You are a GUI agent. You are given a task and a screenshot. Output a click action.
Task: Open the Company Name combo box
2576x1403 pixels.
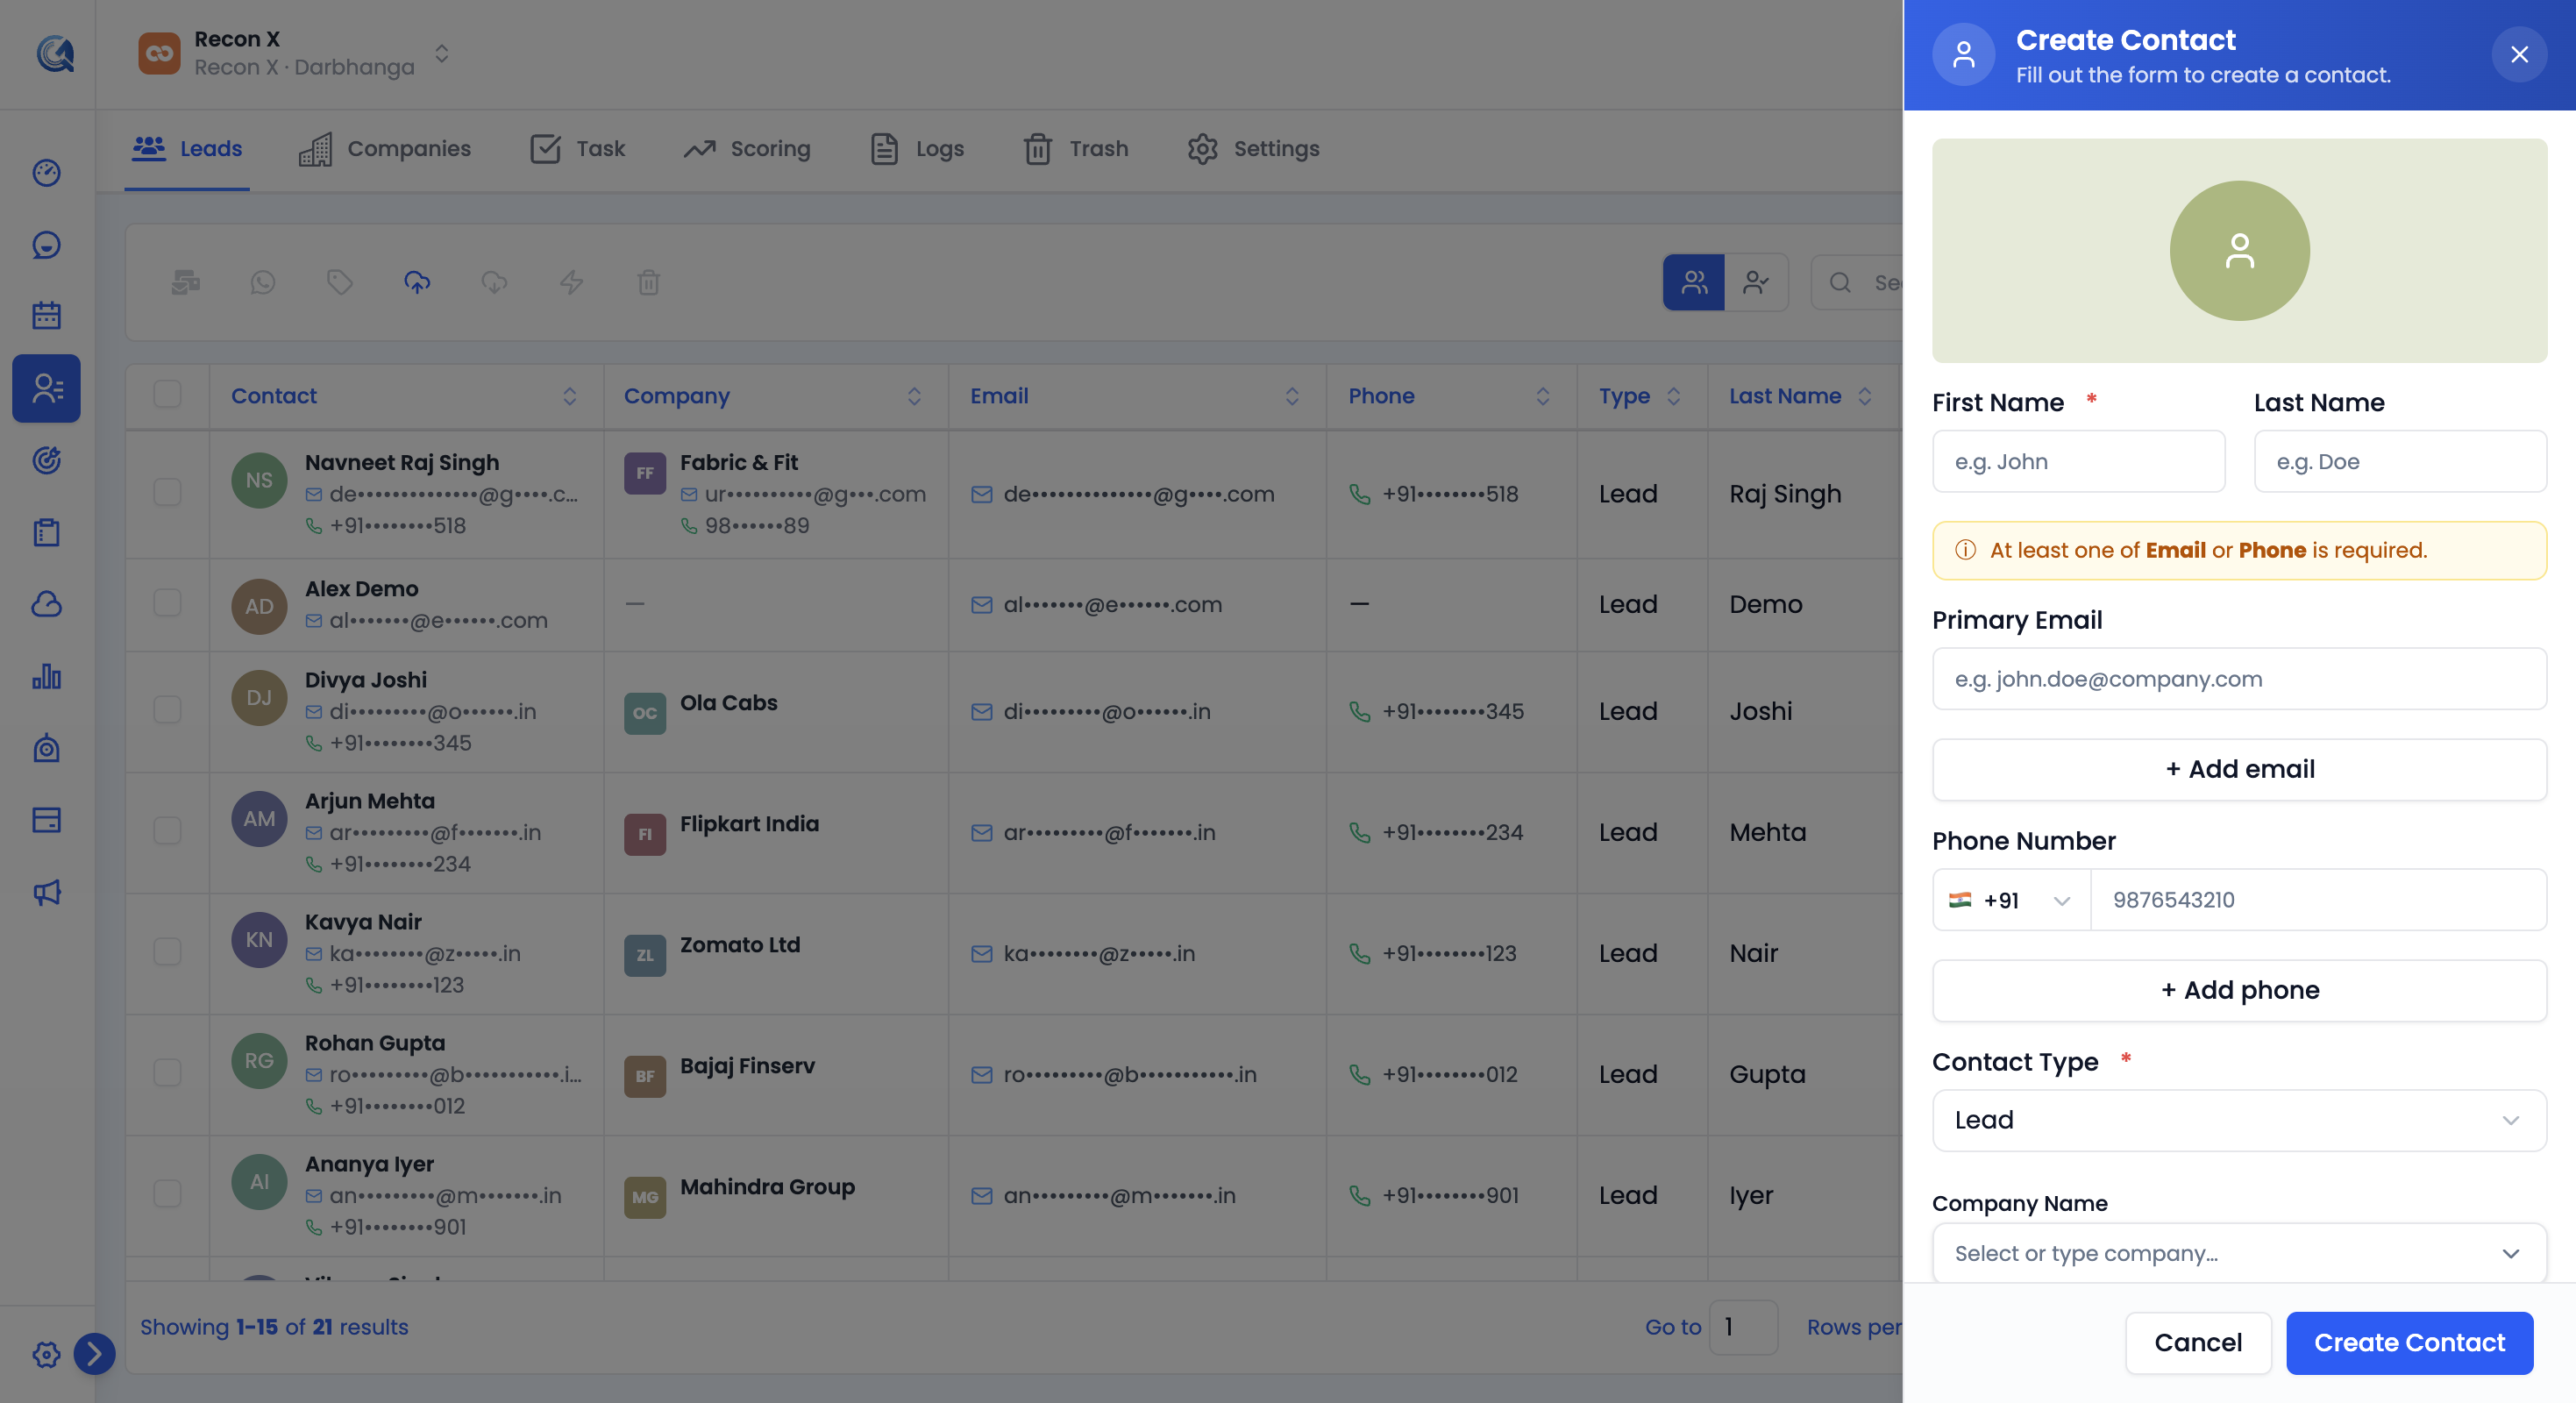coord(2238,1253)
